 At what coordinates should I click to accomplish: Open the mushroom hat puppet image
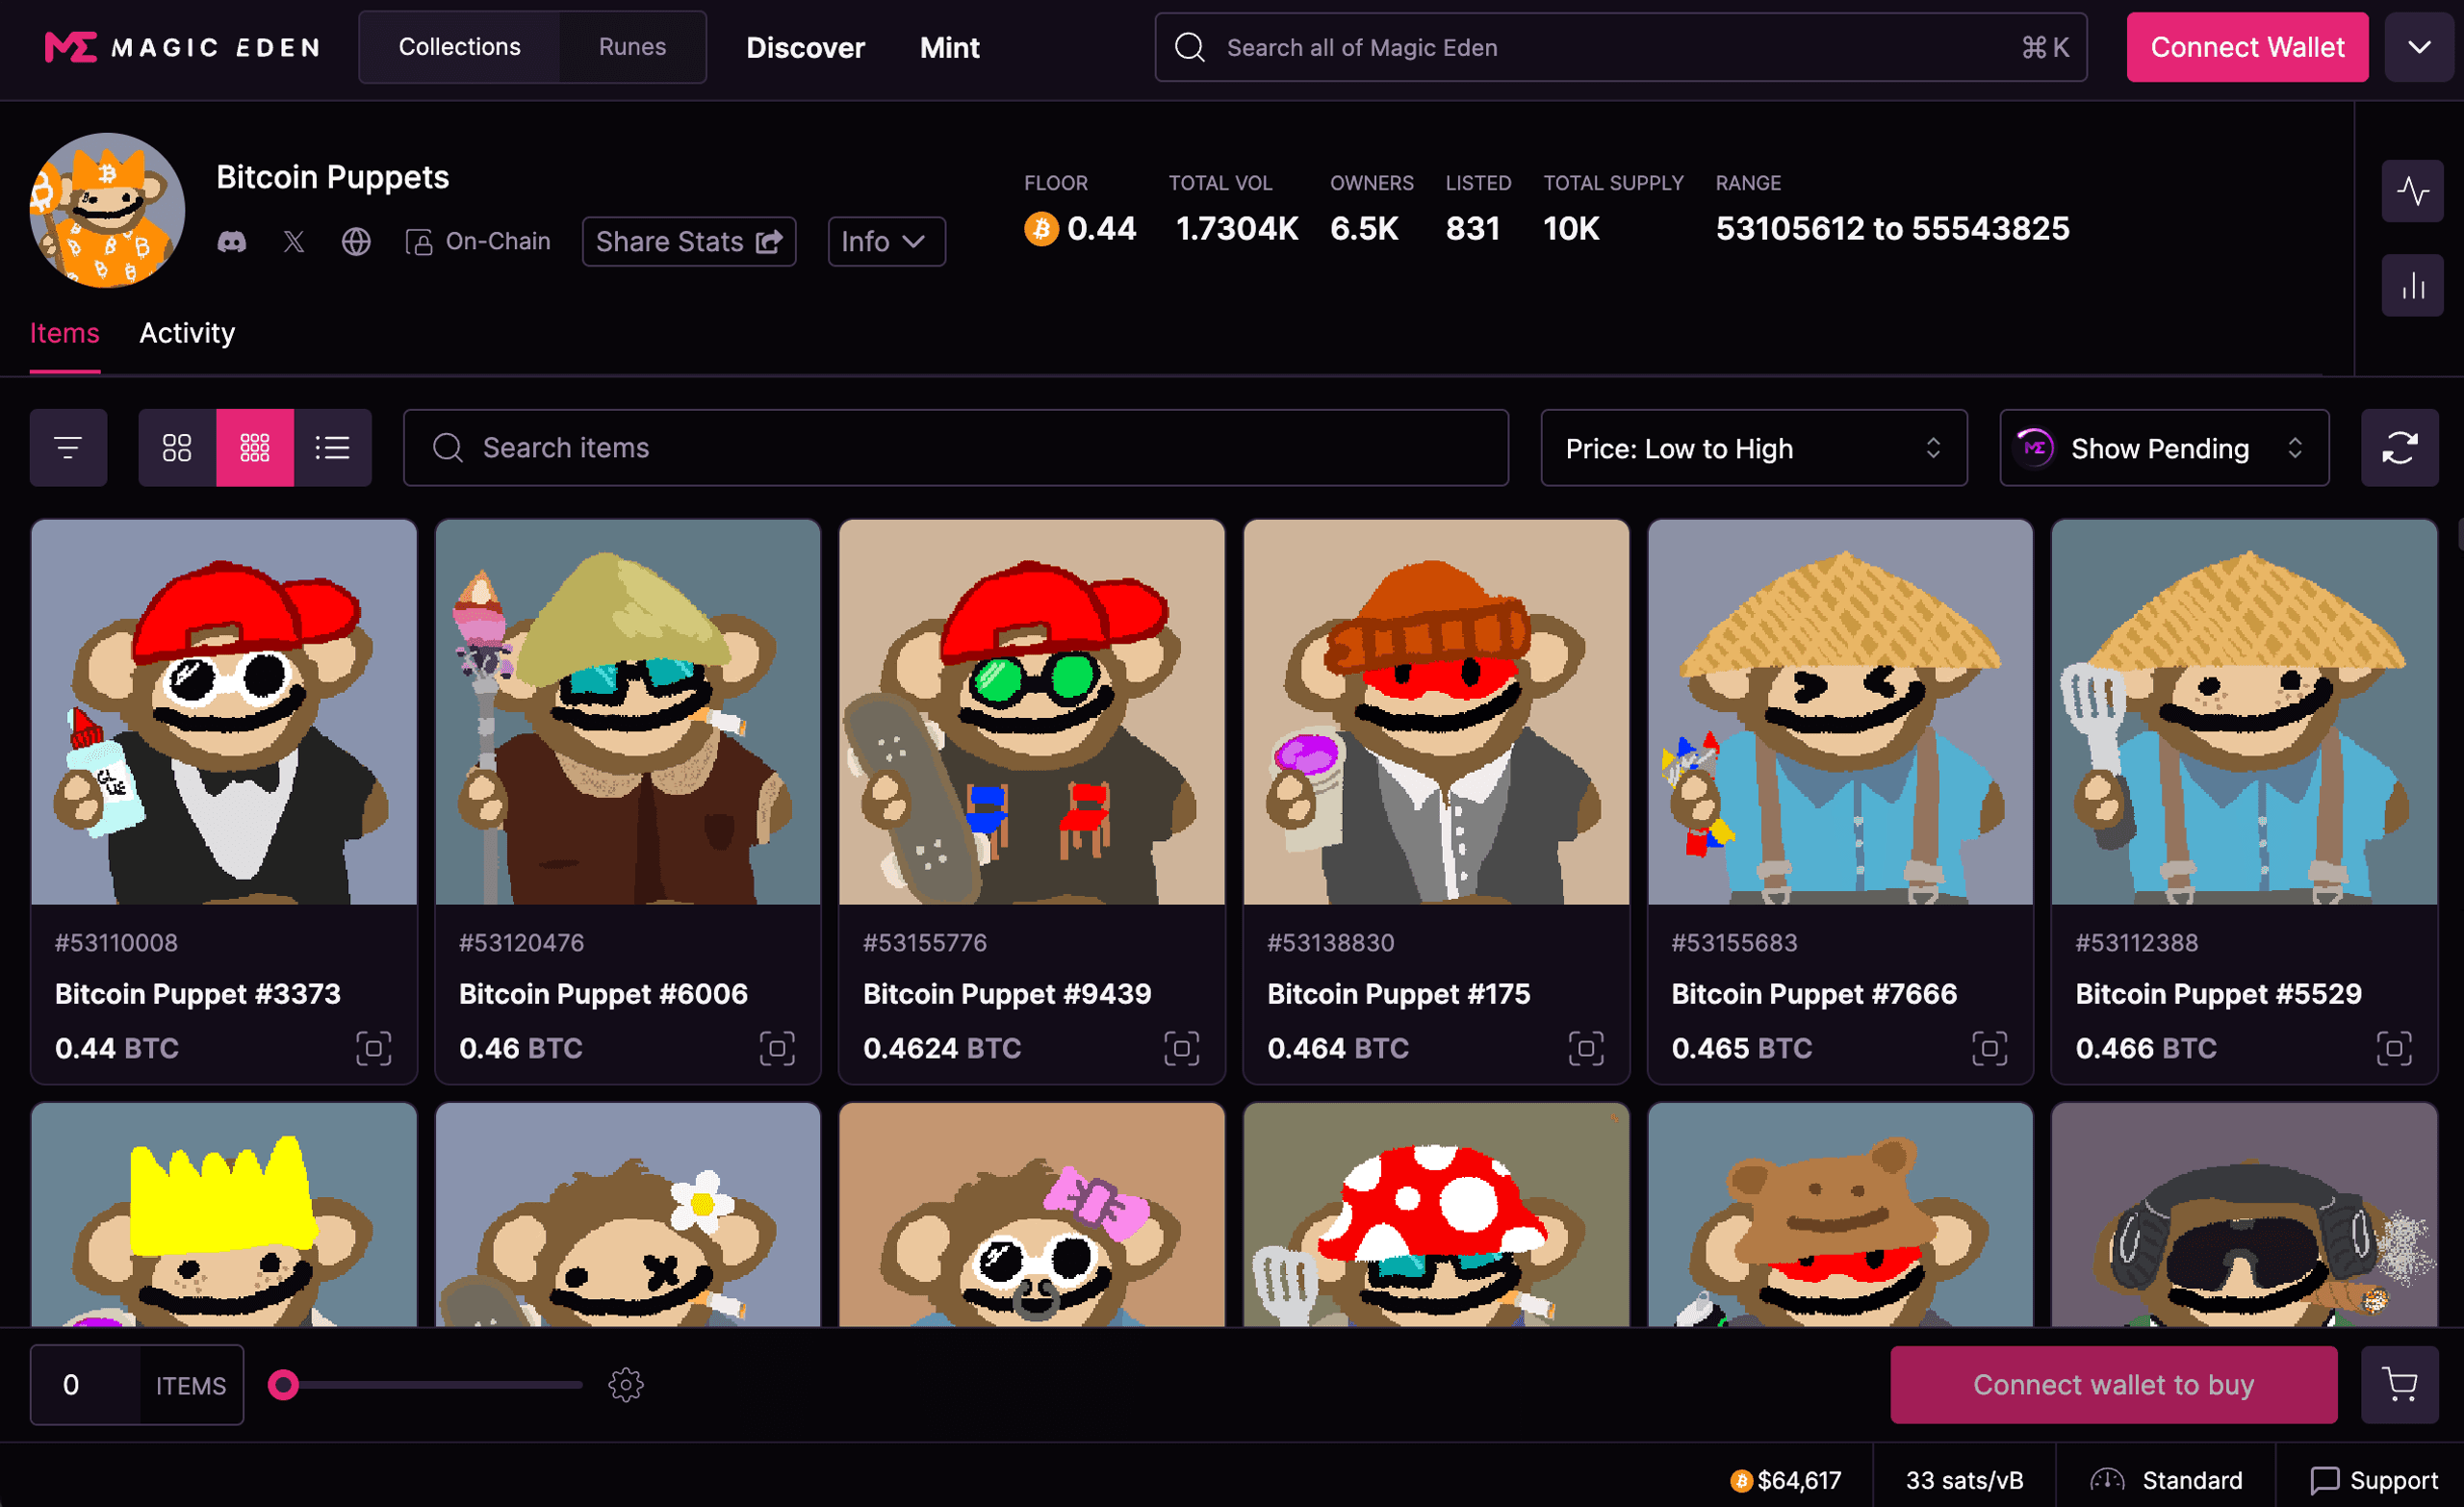(x=1435, y=1215)
